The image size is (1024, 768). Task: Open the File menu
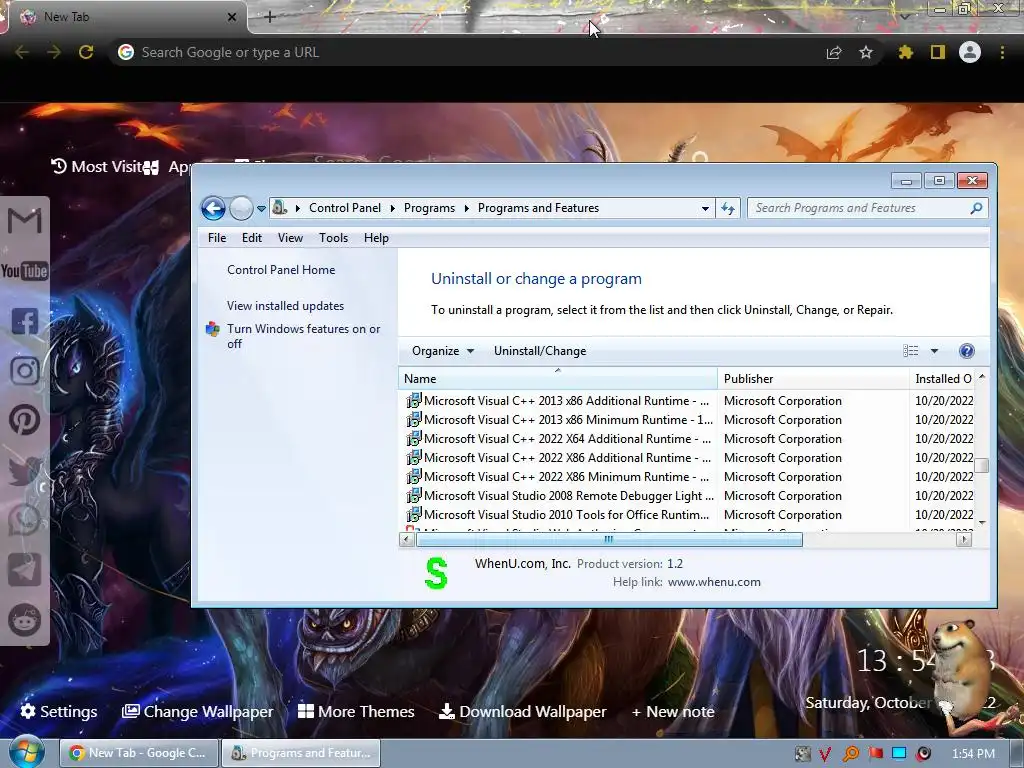click(x=217, y=238)
